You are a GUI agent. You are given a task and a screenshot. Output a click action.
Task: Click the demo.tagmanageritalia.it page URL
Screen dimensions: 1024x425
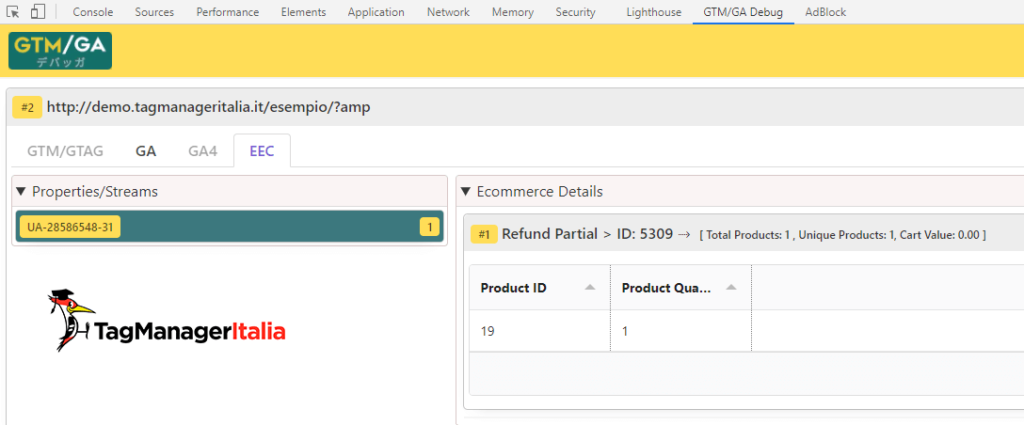click(x=208, y=107)
